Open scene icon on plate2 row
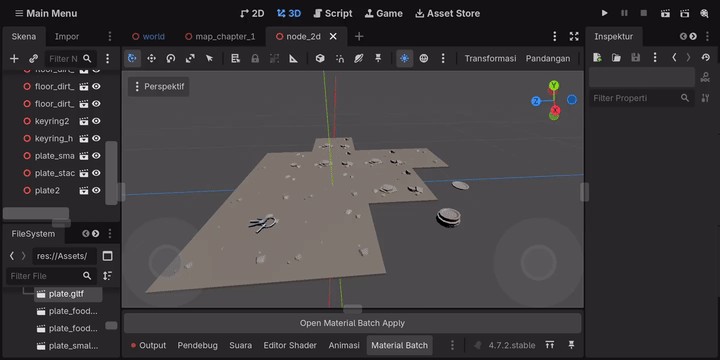 [84, 191]
